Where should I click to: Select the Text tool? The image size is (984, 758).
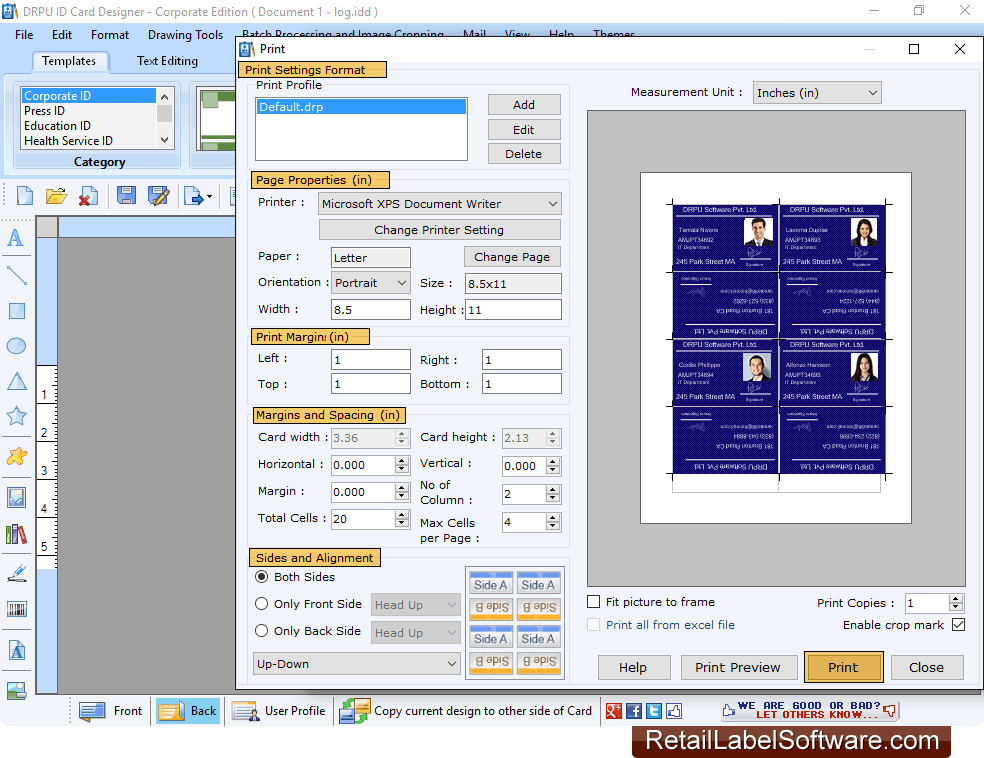coord(16,238)
